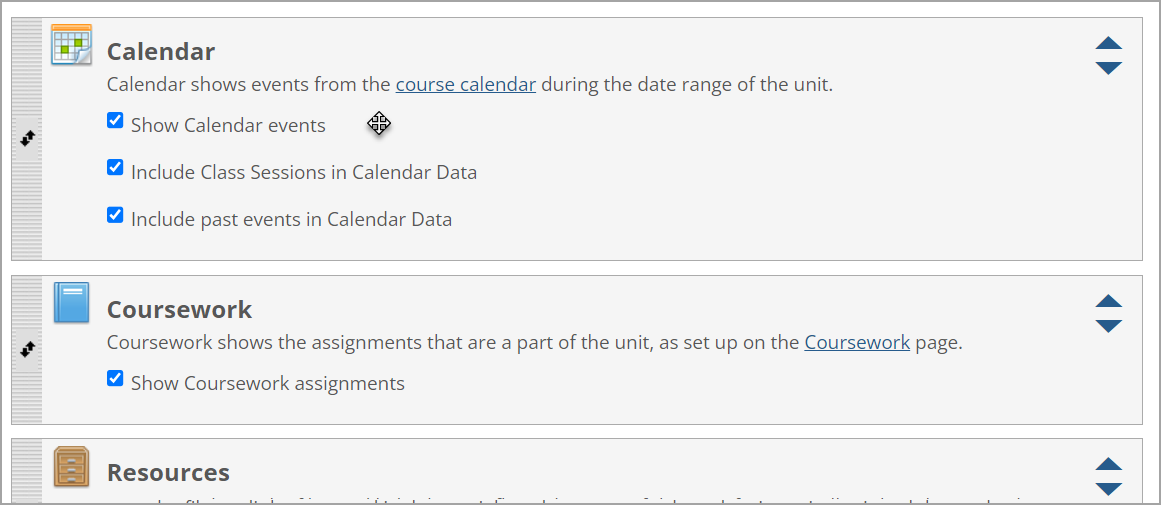Open the course calendar link
The width and height of the screenshot is (1161, 505).
(465, 85)
